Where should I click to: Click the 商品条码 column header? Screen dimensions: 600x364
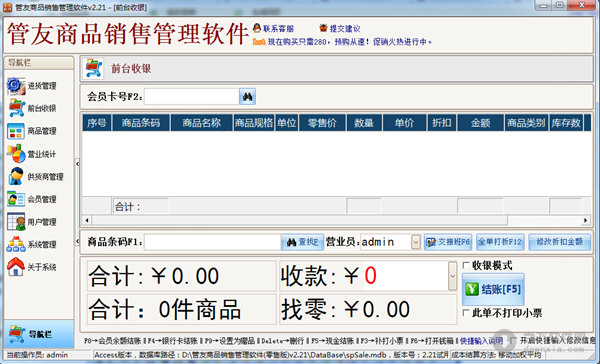[x=141, y=122]
